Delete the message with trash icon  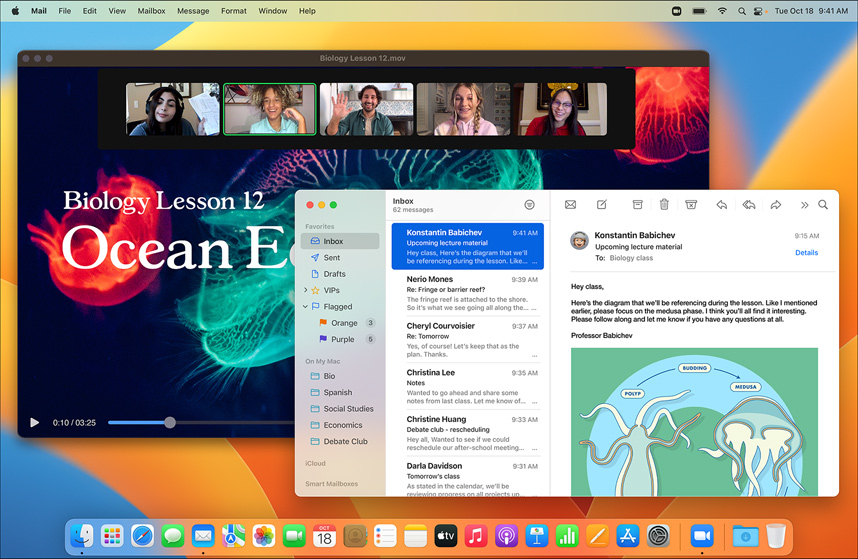tap(664, 205)
